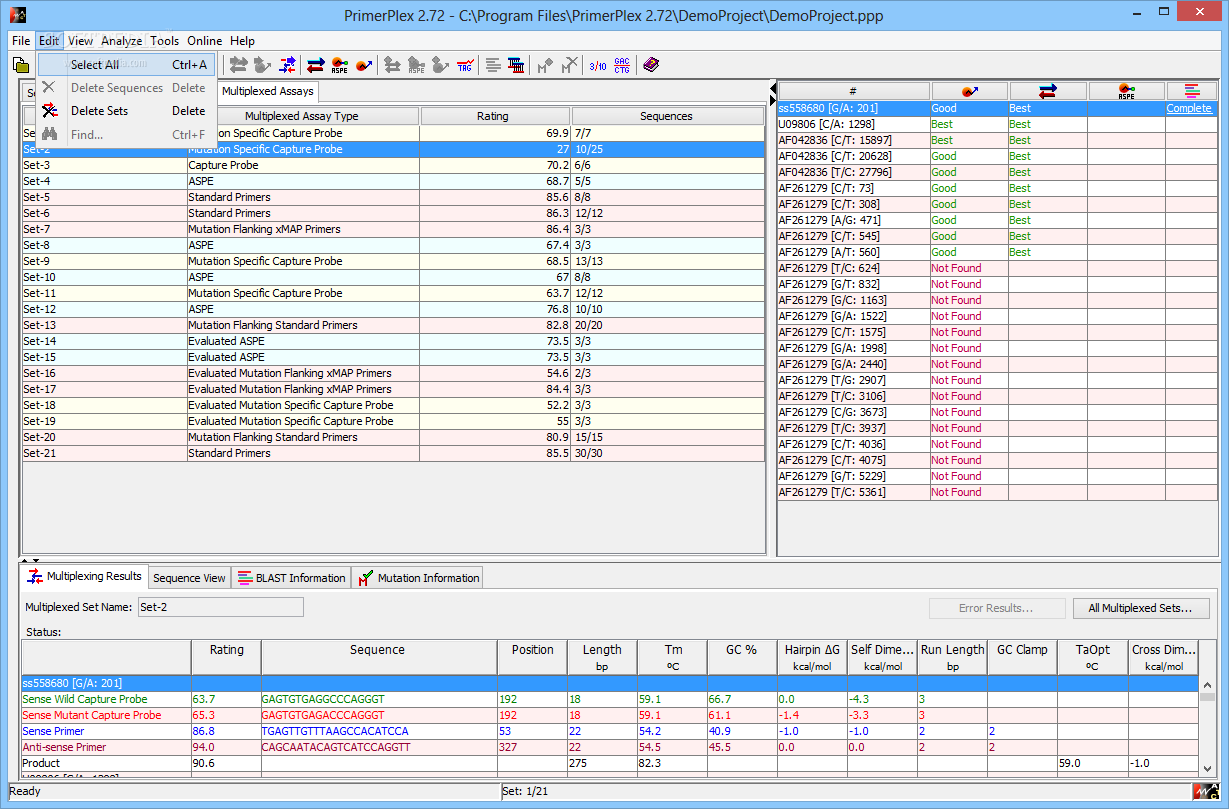
Task: Click the red and blue arrows primer design icon in the toolbar
Action: [315, 65]
